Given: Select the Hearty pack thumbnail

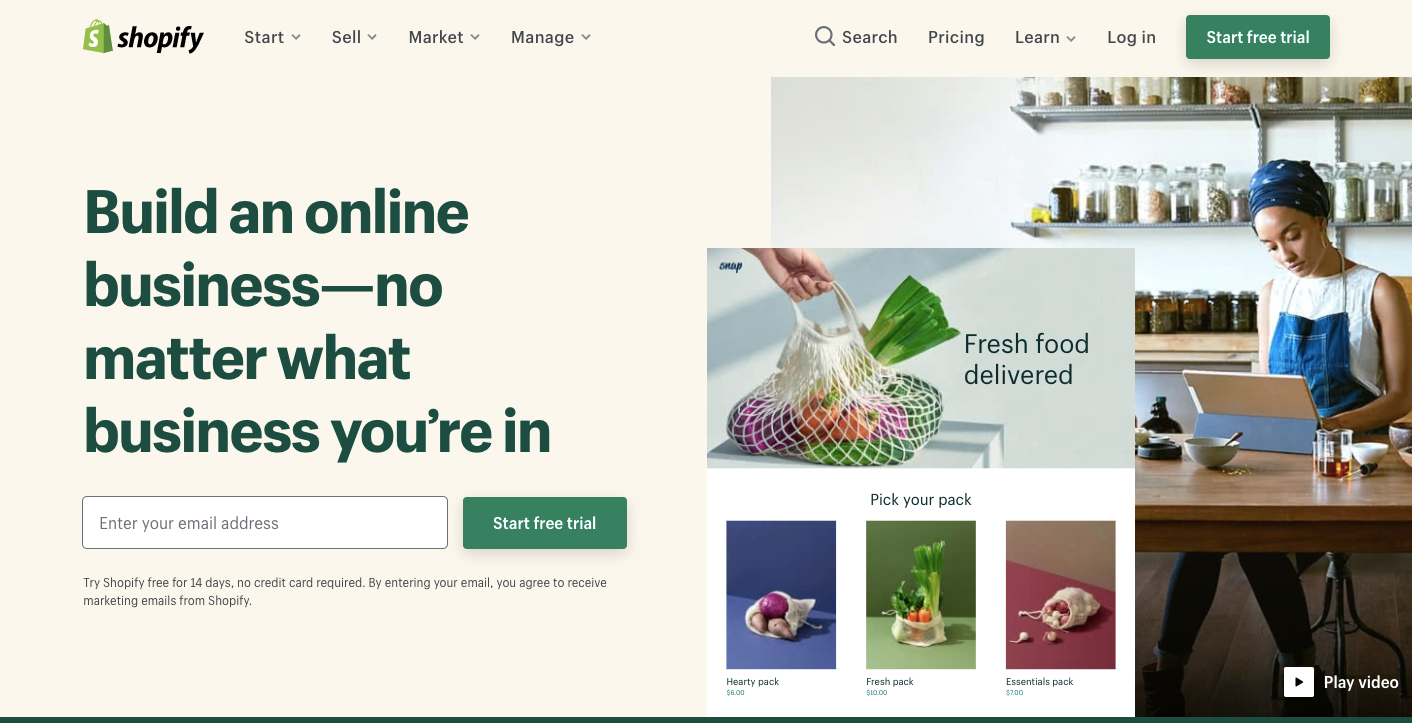Looking at the screenshot, I should pyautogui.click(x=781, y=595).
